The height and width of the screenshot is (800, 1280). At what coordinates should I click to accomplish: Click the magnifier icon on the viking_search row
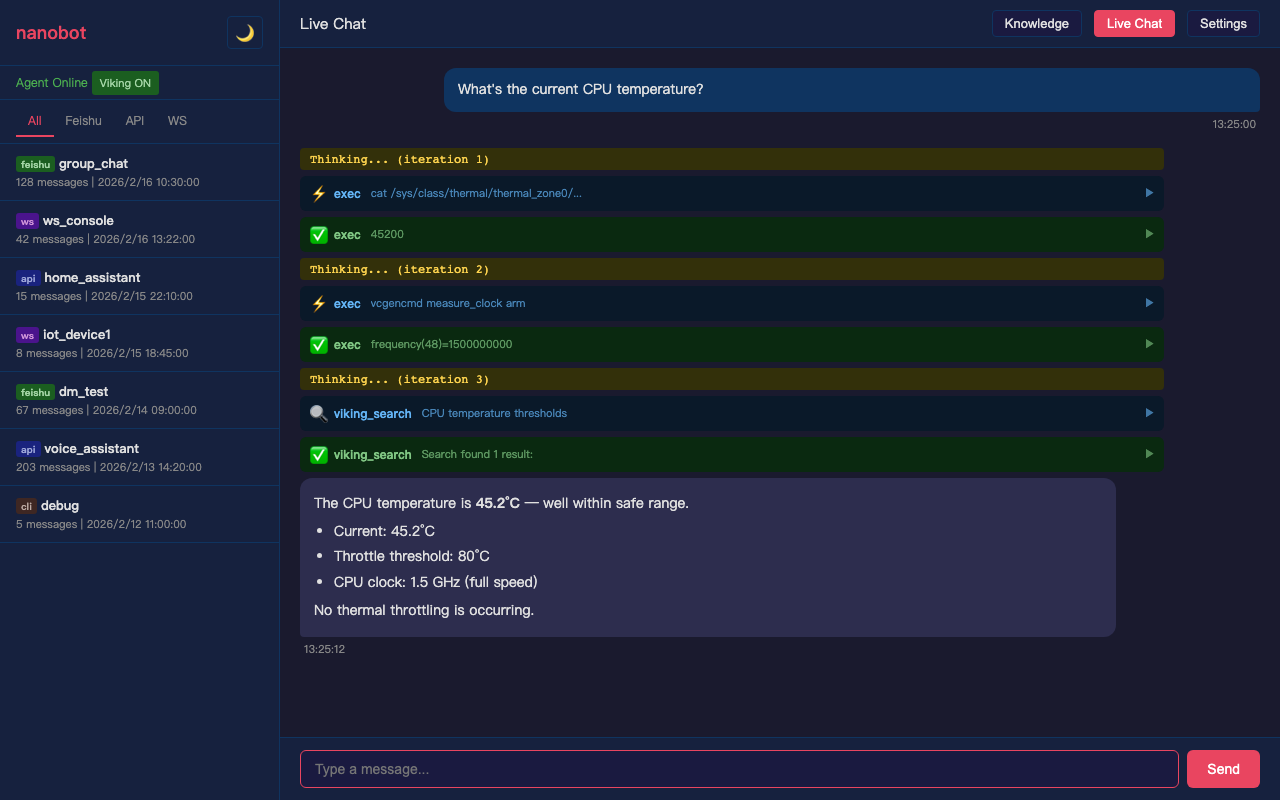point(319,413)
